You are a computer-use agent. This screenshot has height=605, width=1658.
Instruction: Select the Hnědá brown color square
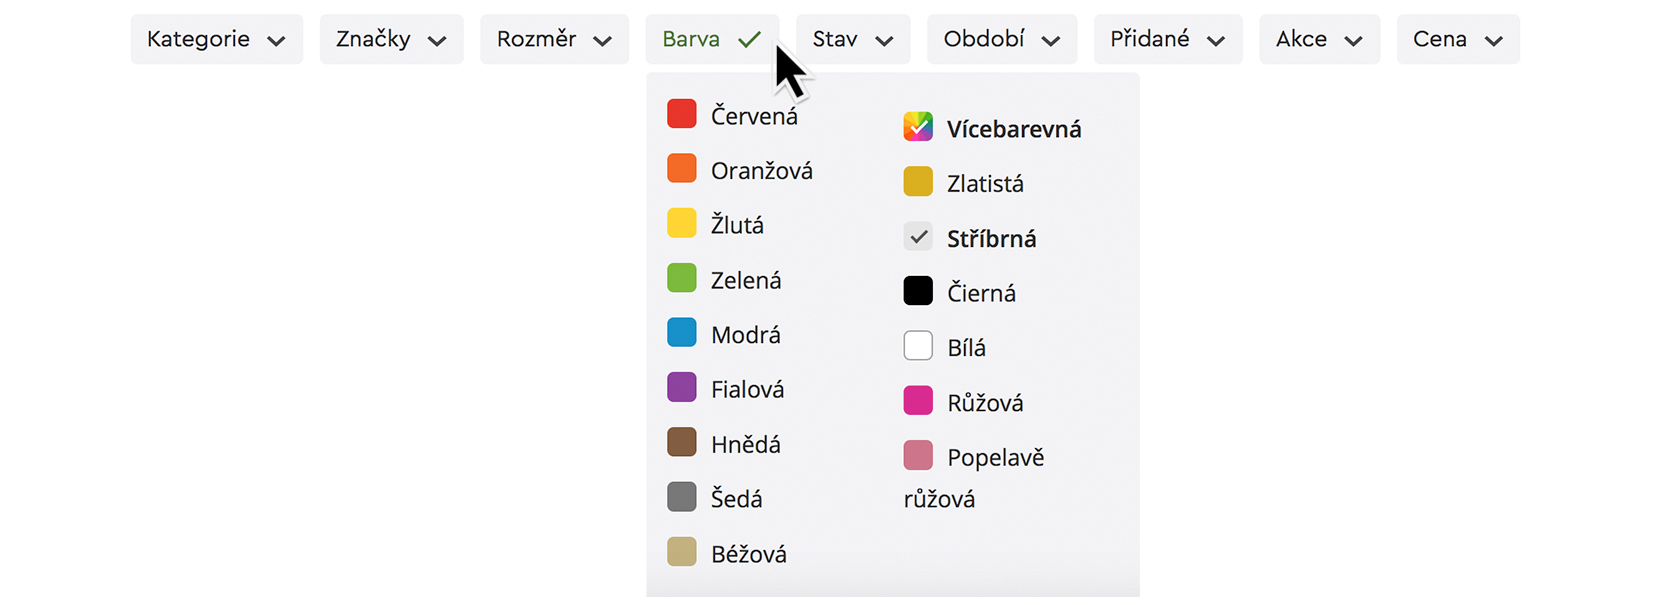(x=681, y=442)
